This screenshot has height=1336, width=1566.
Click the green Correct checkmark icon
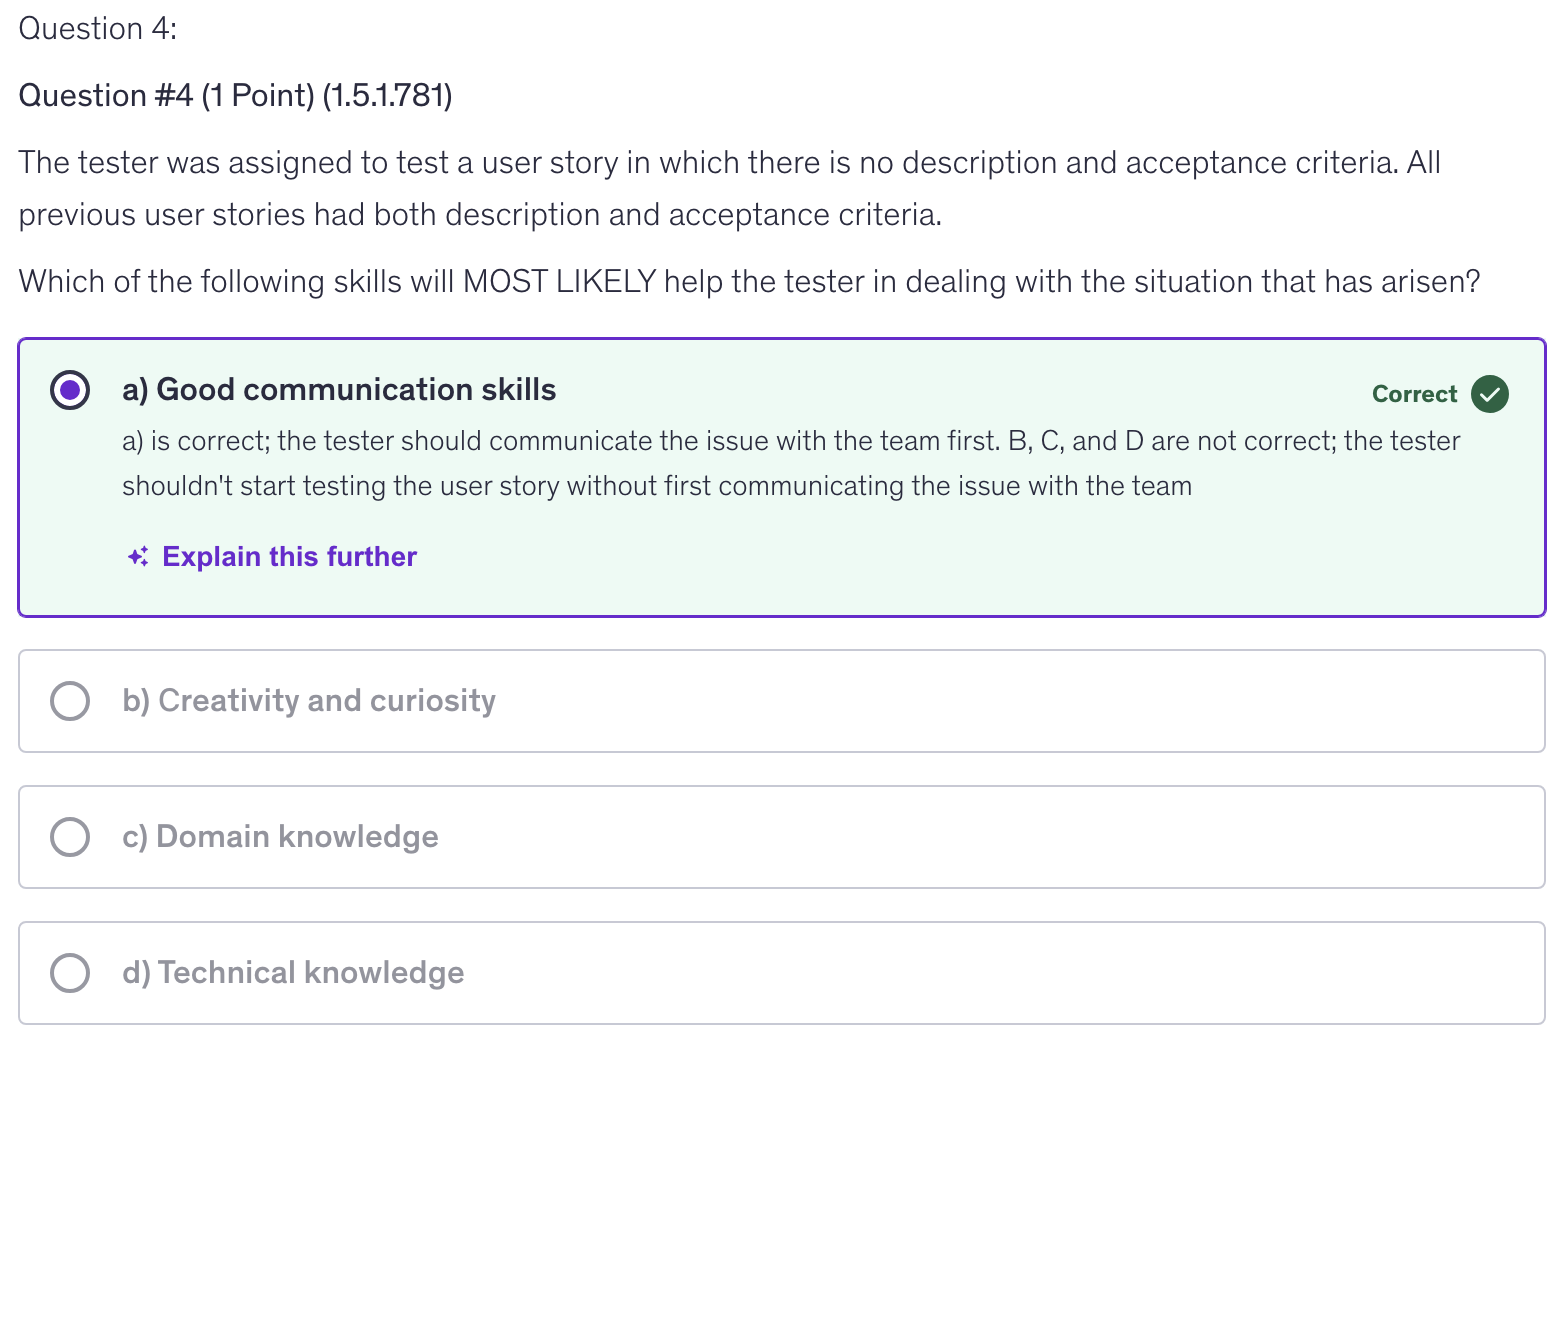click(x=1489, y=394)
